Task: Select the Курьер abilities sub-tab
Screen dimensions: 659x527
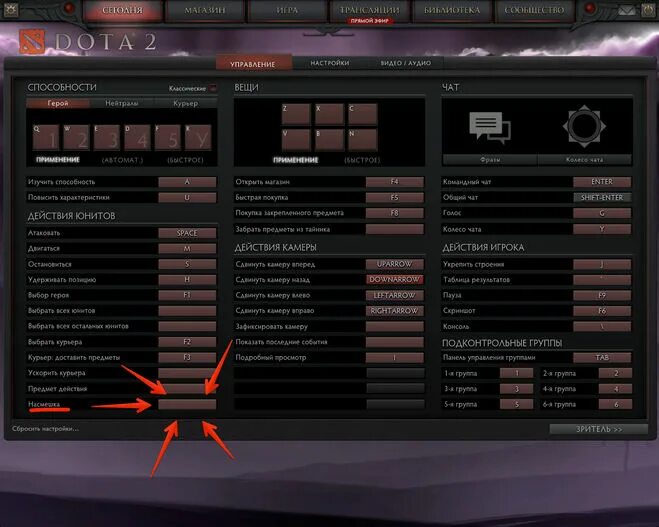Action: (186, 103)
